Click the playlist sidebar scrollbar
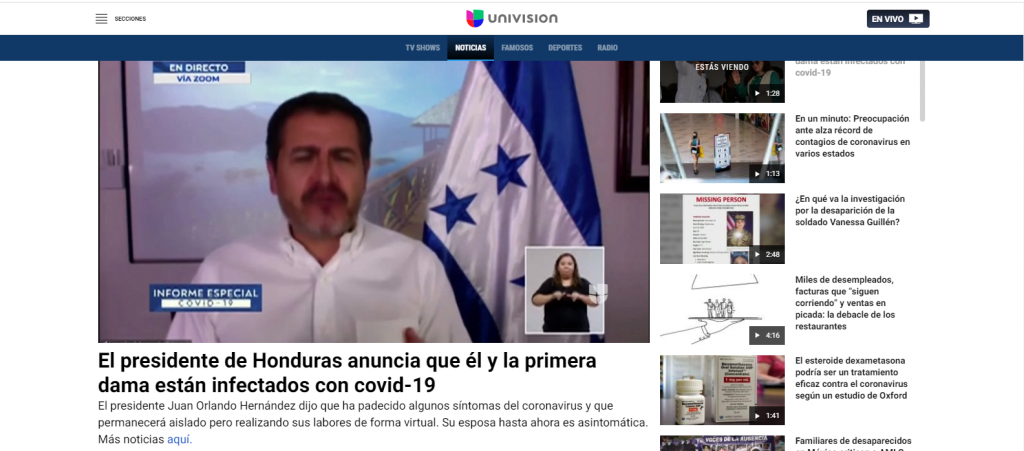 click(x=922, y=90)
